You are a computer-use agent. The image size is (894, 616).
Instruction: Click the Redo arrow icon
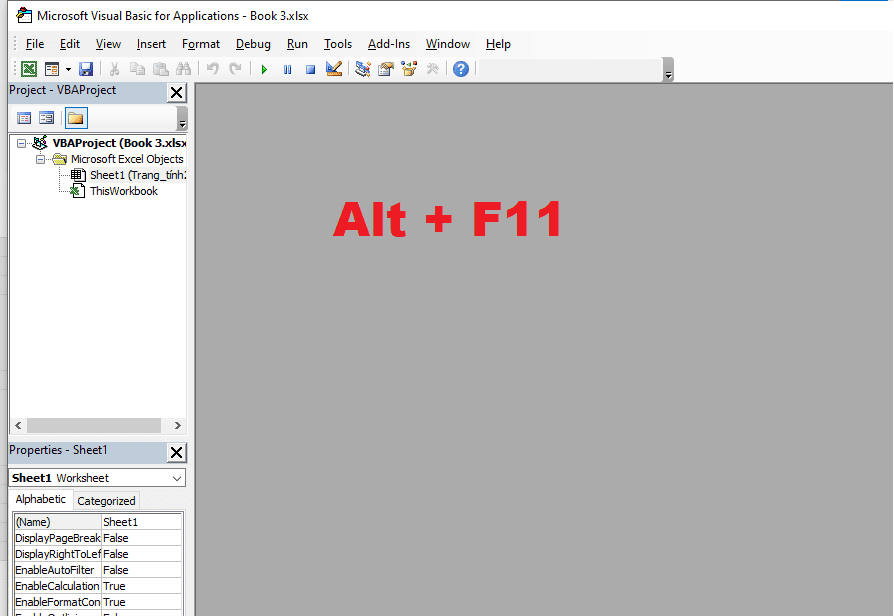235,69
